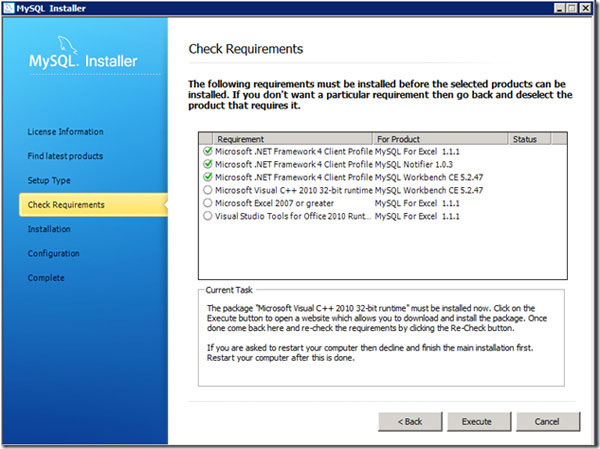Click the MySQL dolphin logo in sidebar
The width and height of the screenshot is (600, 449).
click(67, 46)
